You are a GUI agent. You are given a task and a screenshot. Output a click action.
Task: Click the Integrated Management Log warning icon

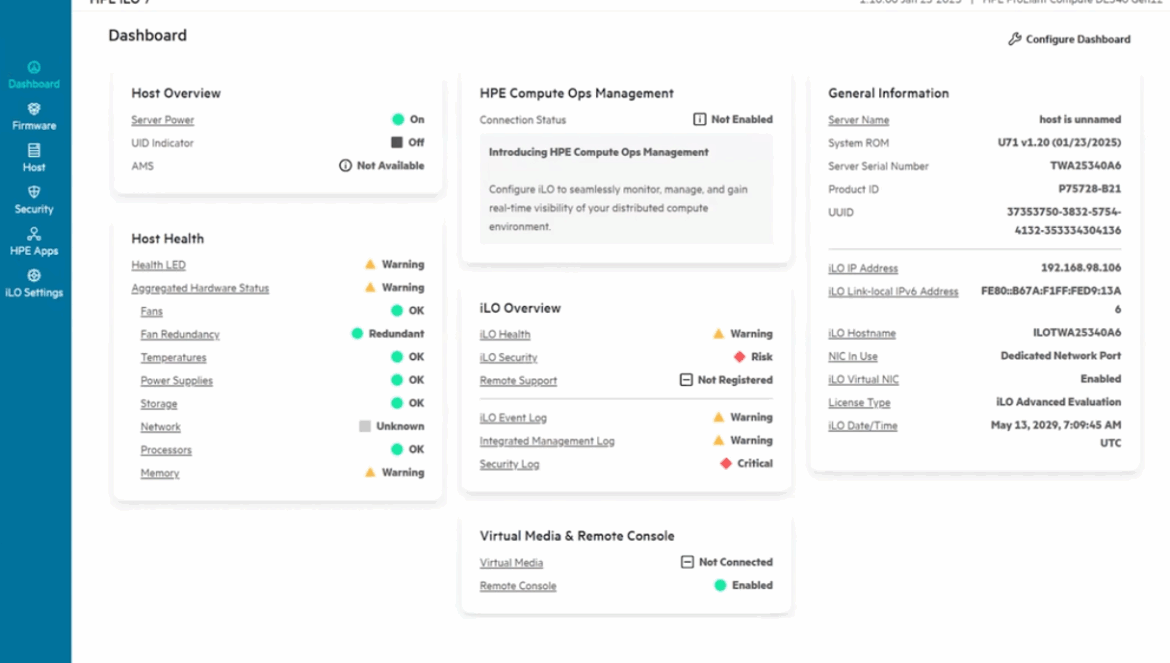(719, 440)
